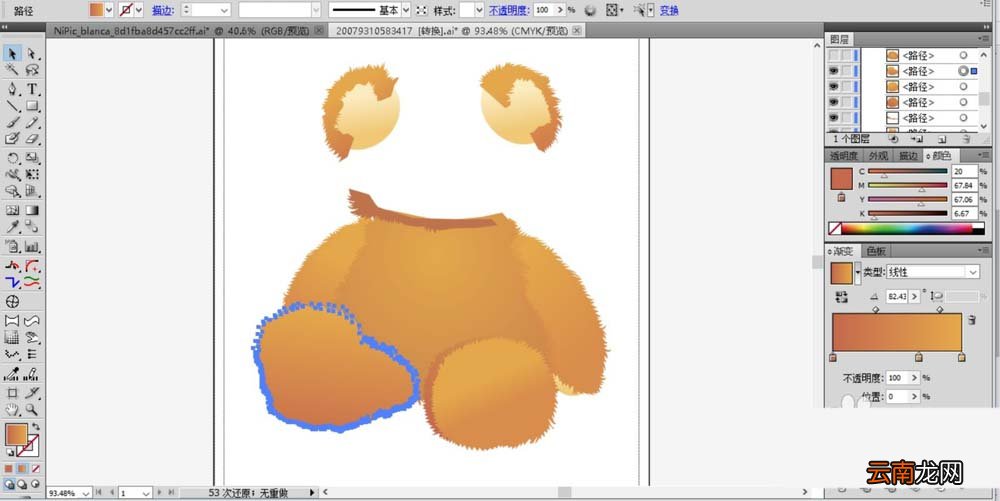This screenshot has height=501, width=1000.
Task: Click the 描边 link in control bar
Action: coord(162,10)
